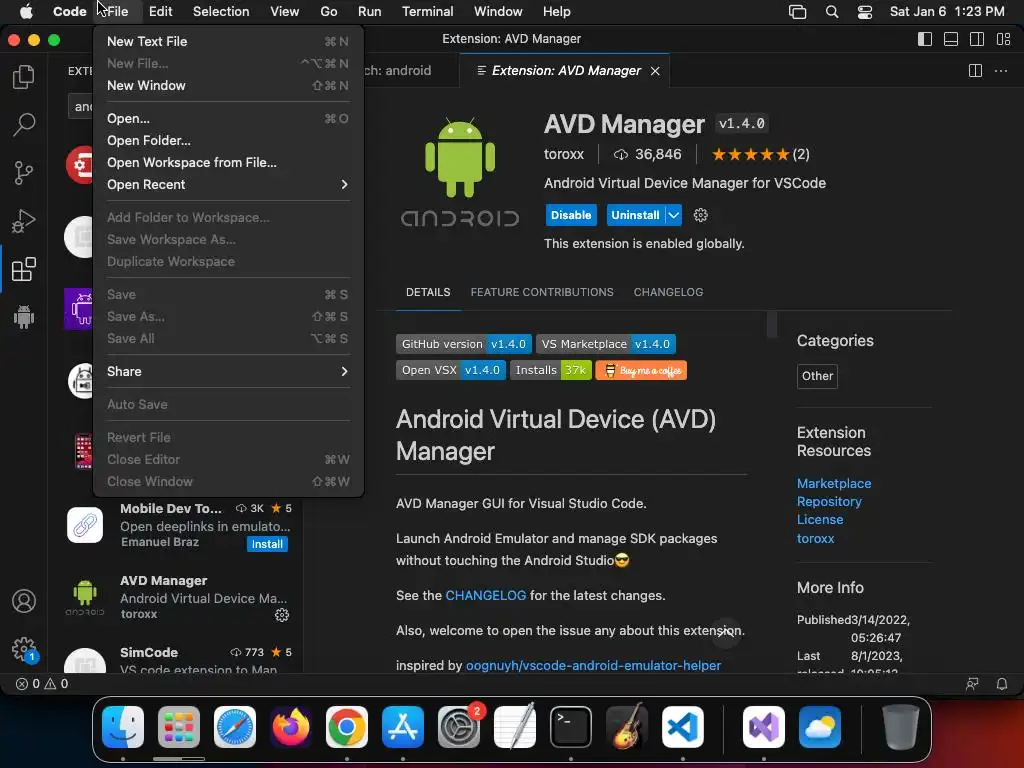Open the Android AVD Manager sidebar icon
This screenshot has width=1024, height=768.
click(24, 317)
